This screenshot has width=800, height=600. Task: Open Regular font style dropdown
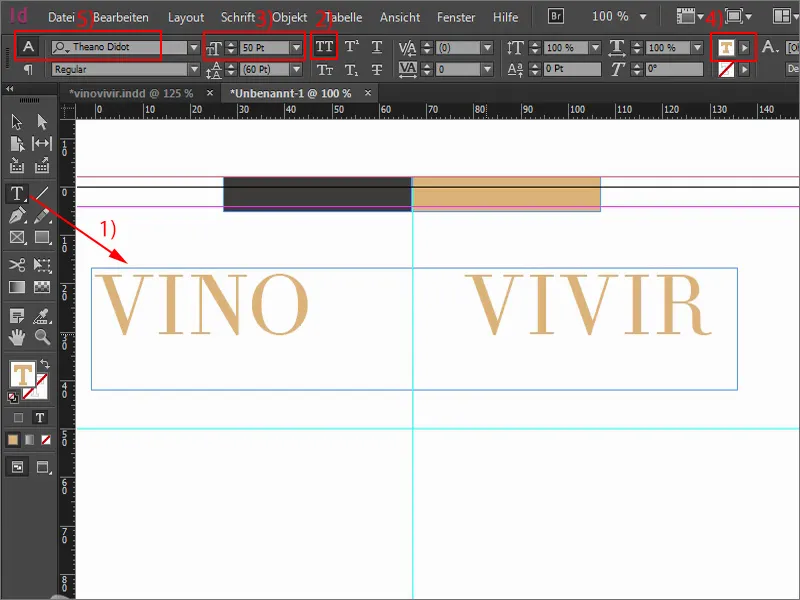(x=194, y=69)
